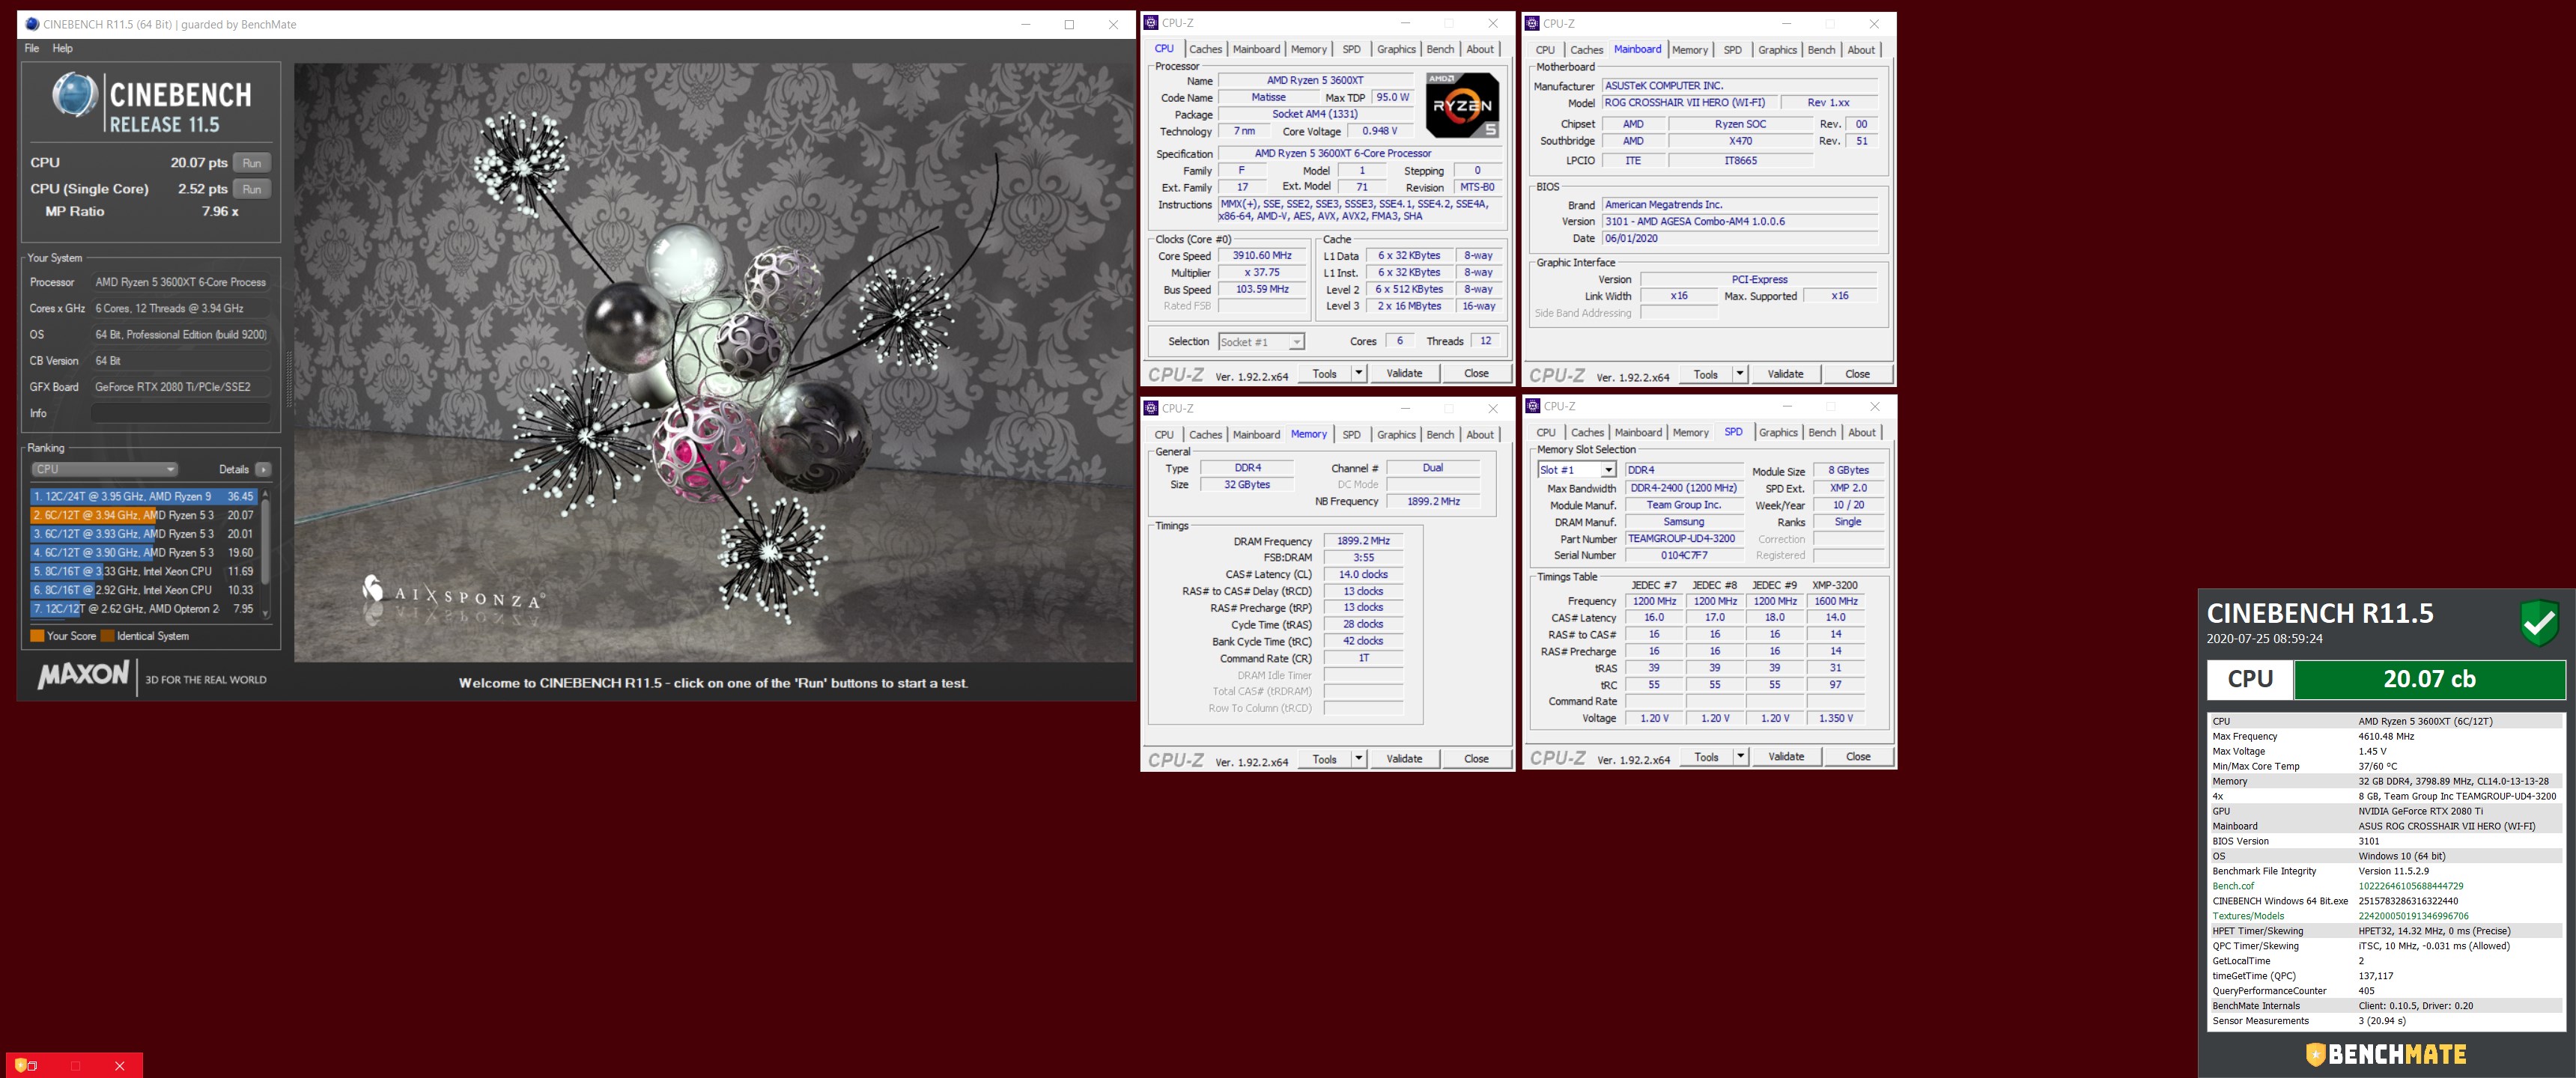Click the CPU-Z icon in the Mainboard window's title bar

1532,23
